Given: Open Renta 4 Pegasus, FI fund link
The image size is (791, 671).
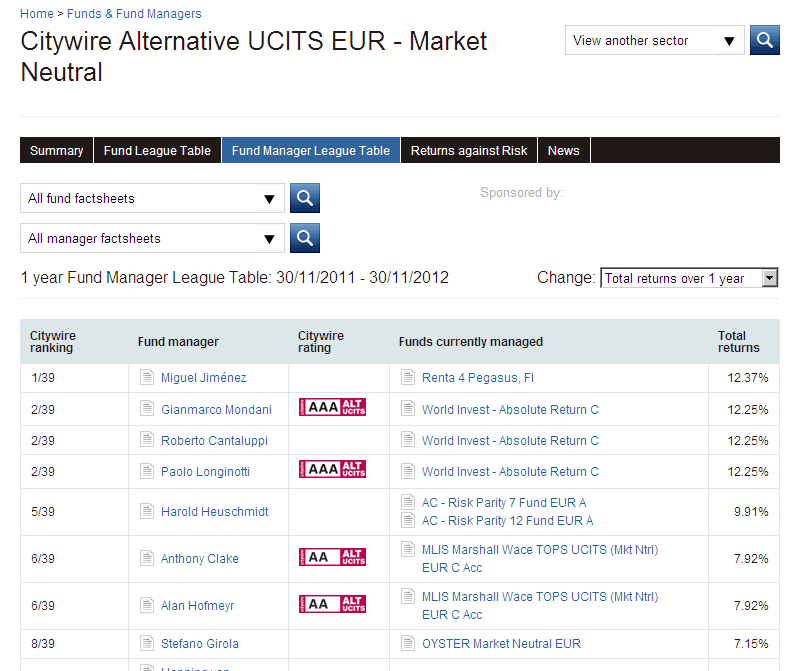Looking at the screenshot, I should (478, 377).
